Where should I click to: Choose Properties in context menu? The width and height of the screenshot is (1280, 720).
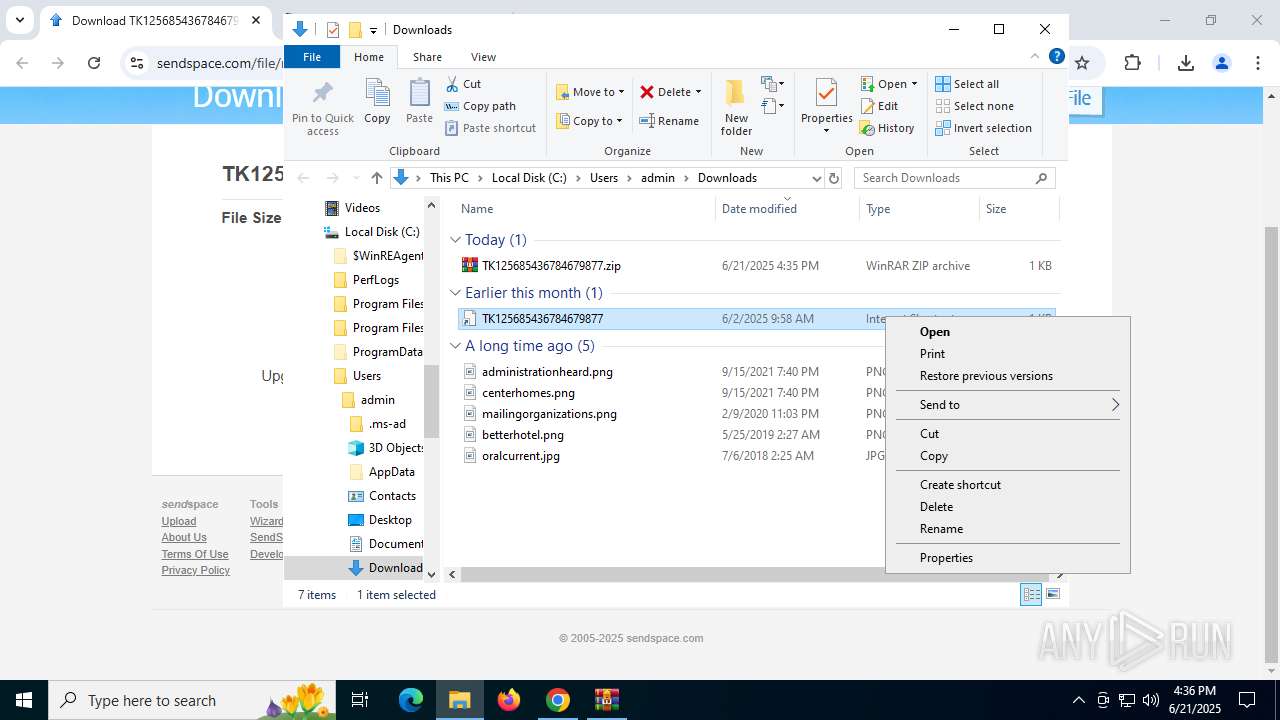click(1007, 558)
